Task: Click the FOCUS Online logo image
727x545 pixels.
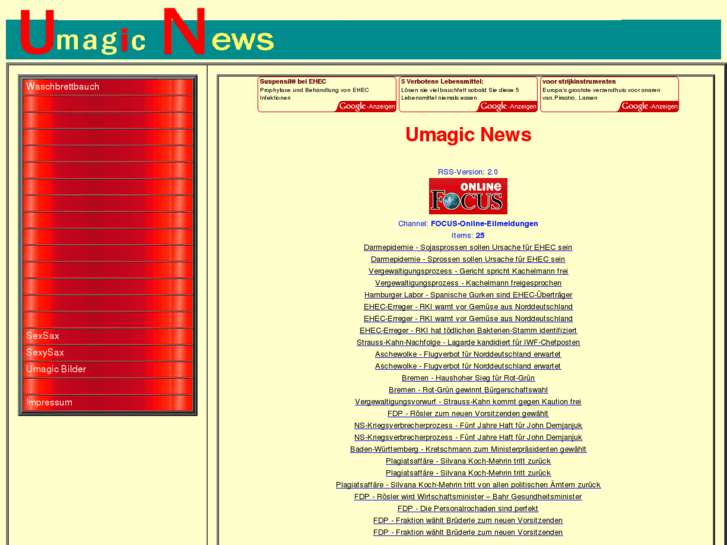Action: [x=468, y=196]
